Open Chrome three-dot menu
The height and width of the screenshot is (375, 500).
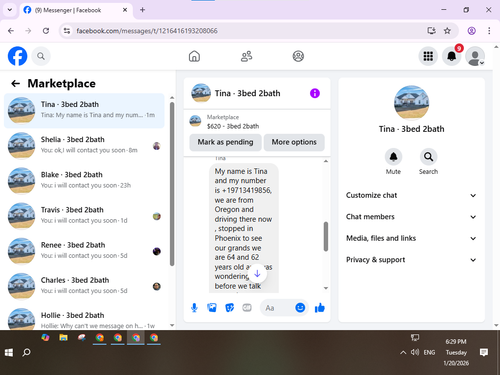489,31
